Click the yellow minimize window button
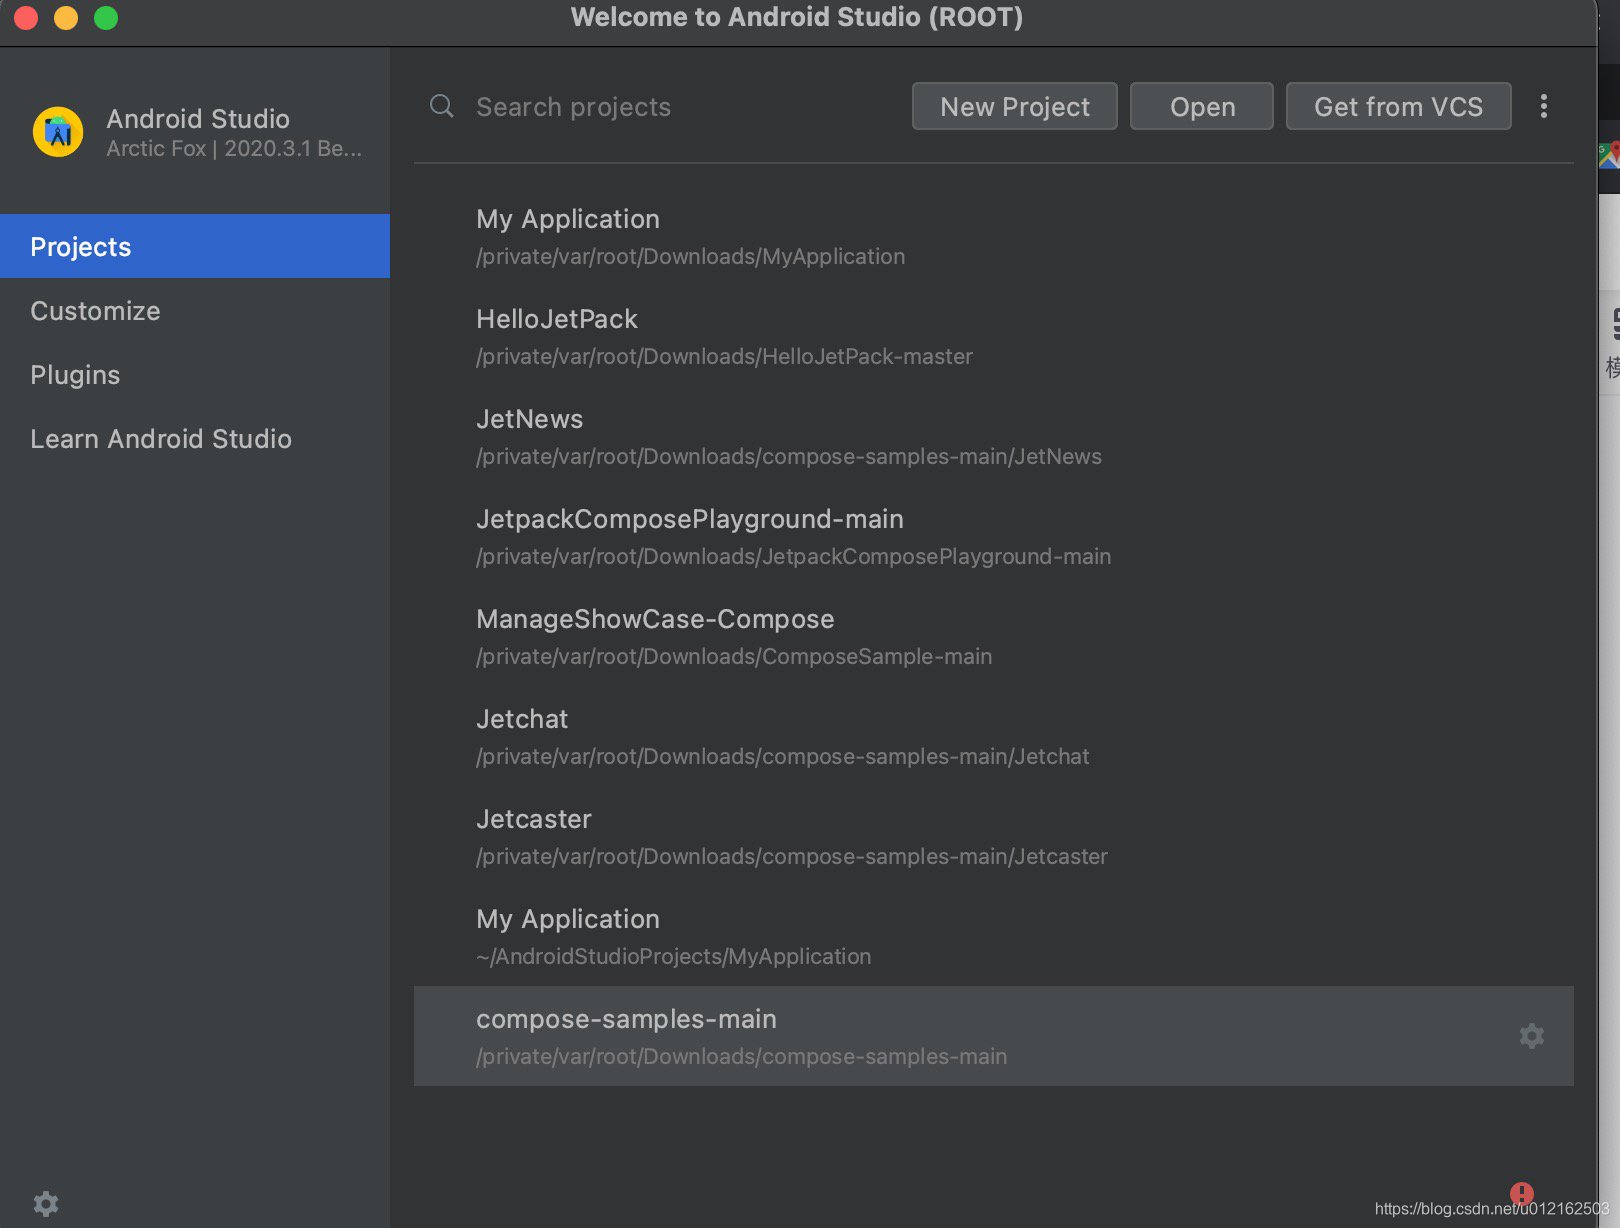1620x1228 pixels. (x=66, y=18)
